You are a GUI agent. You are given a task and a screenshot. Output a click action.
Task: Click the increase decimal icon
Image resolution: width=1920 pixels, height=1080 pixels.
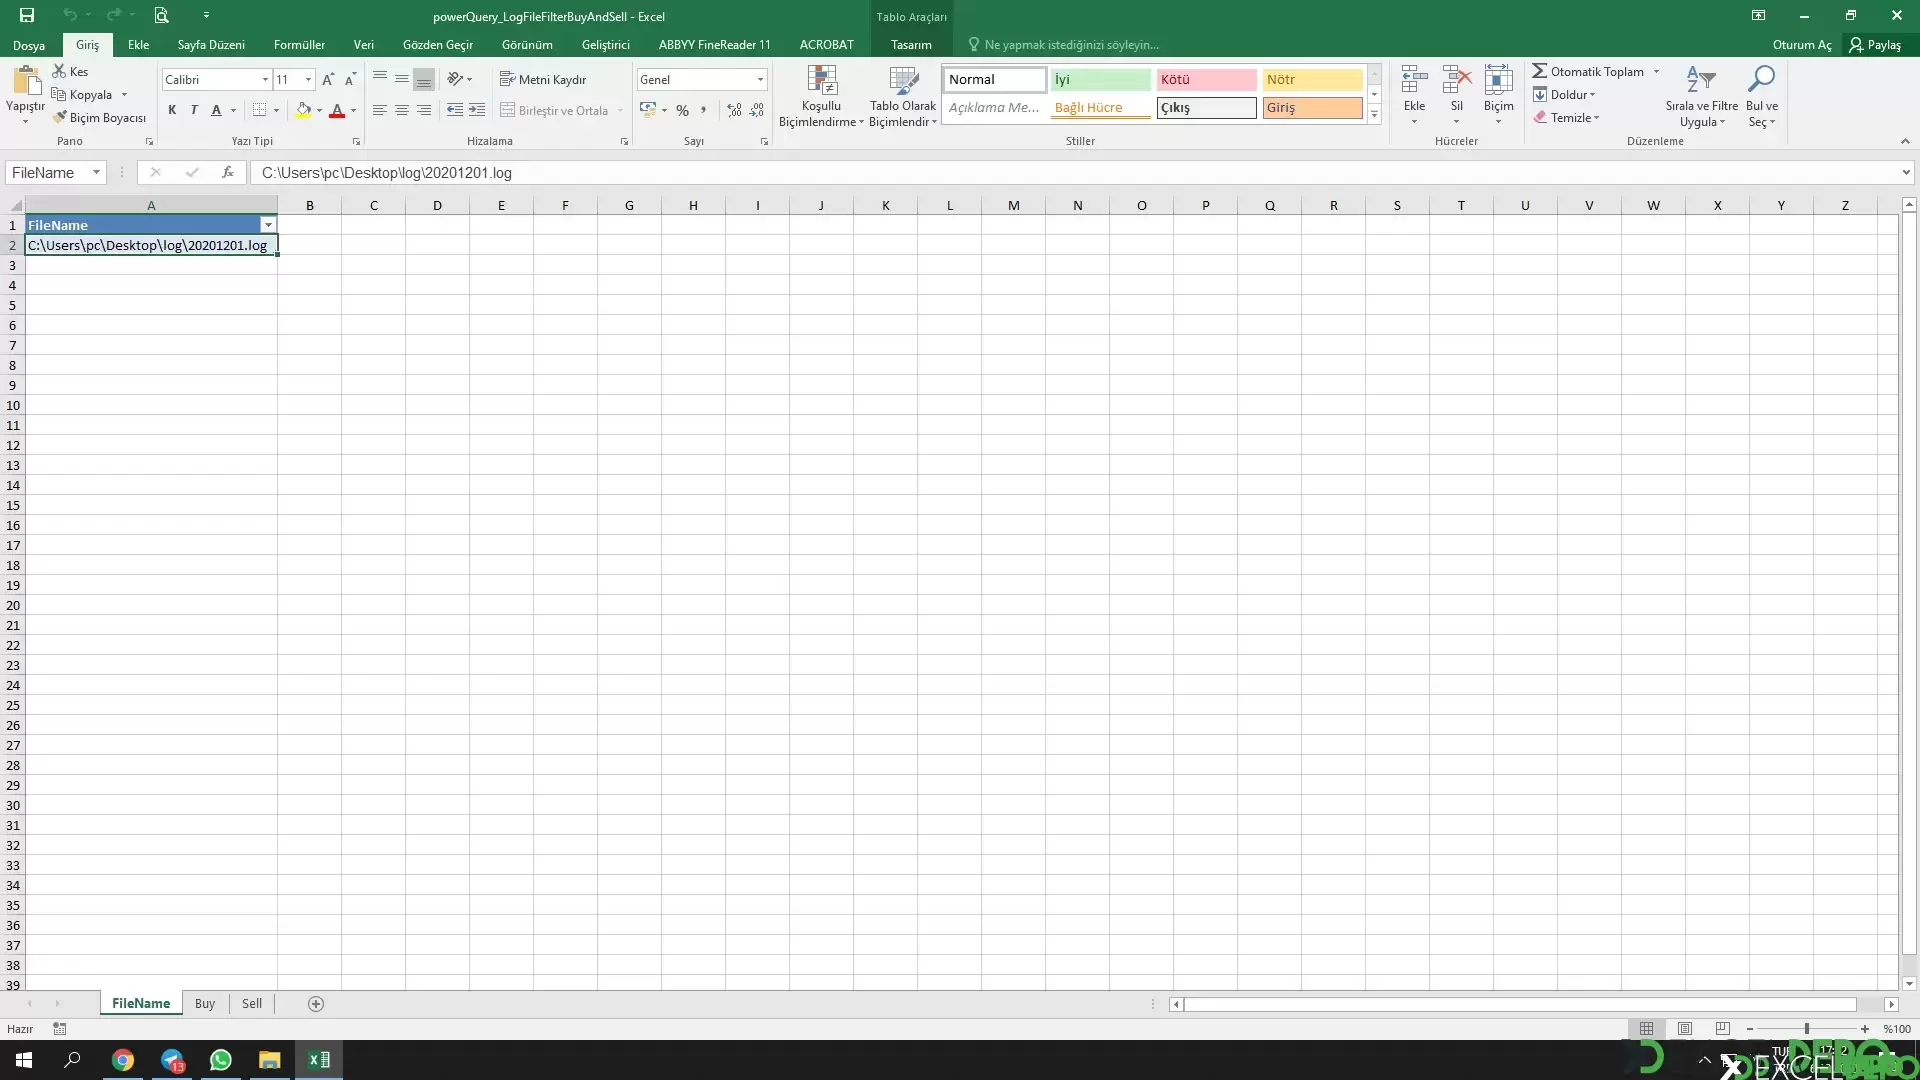tap(734, 110)
